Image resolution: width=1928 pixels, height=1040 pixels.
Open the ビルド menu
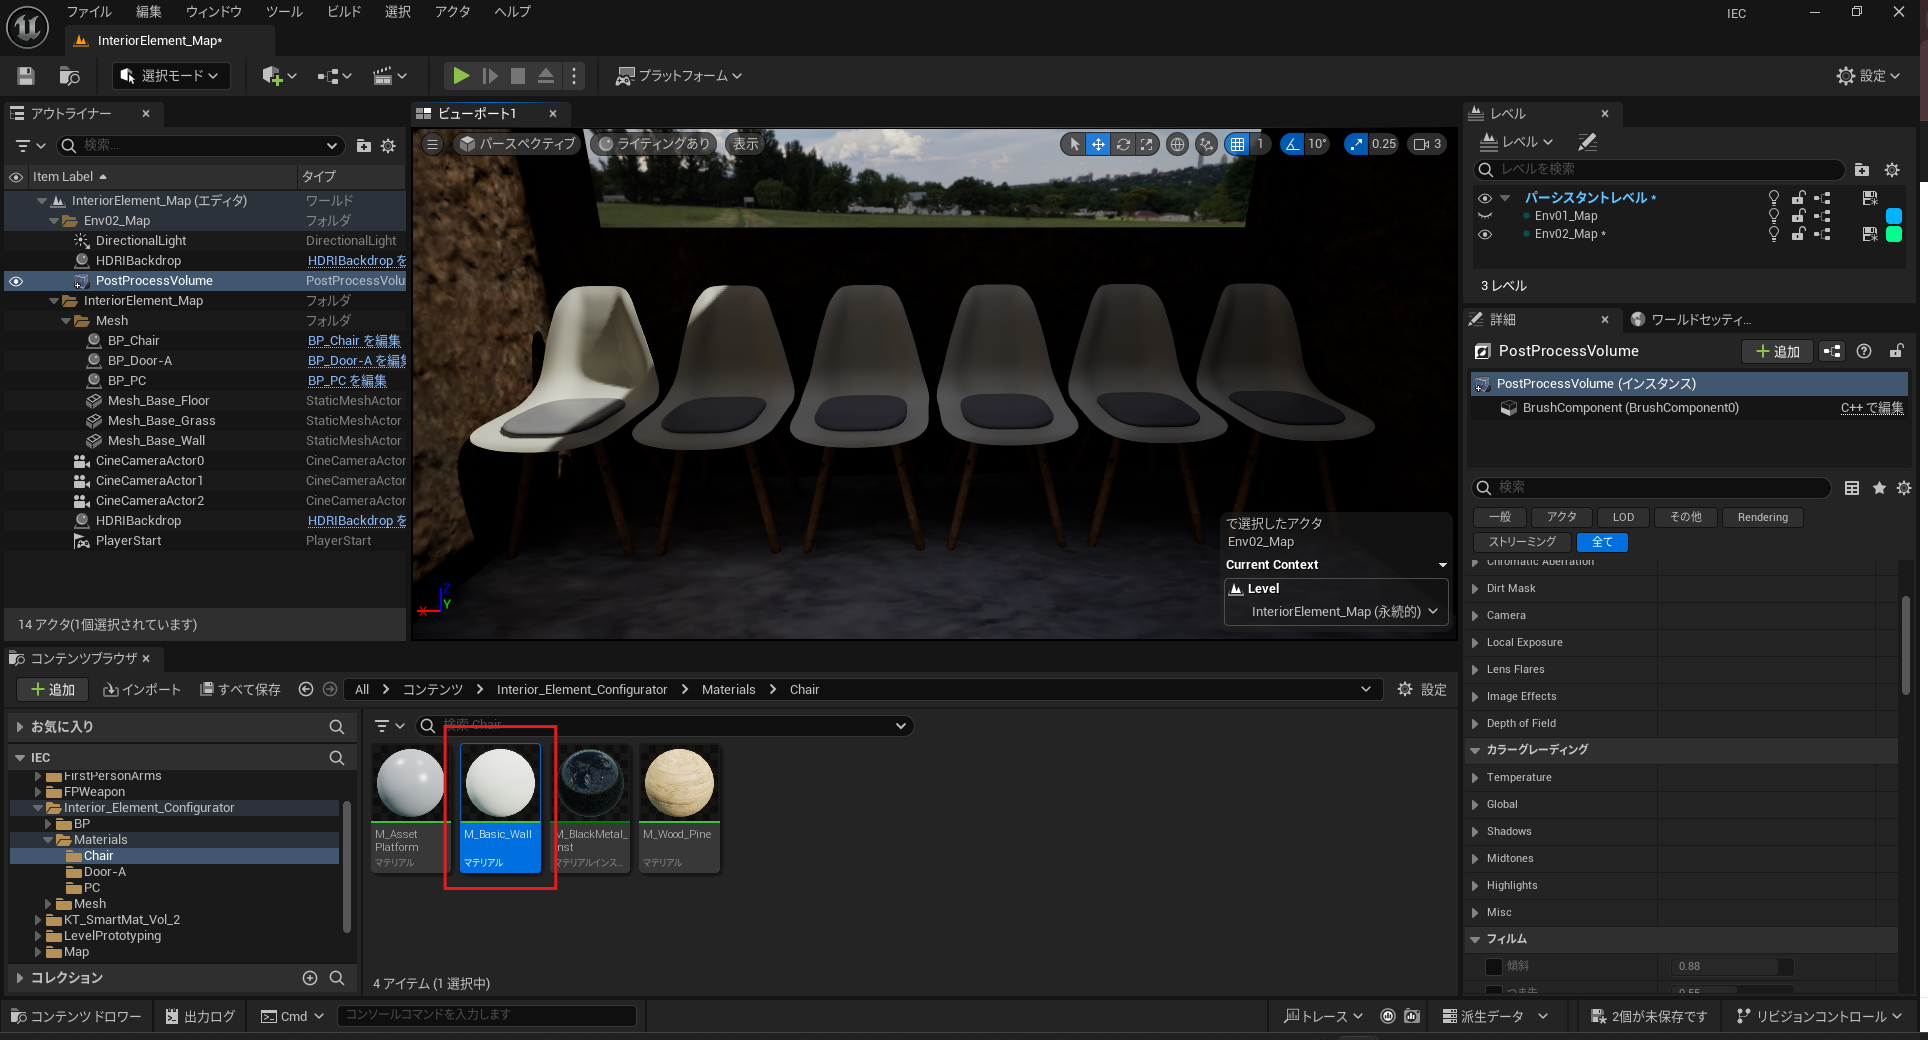pyautogui.click(x=344, y=12)
